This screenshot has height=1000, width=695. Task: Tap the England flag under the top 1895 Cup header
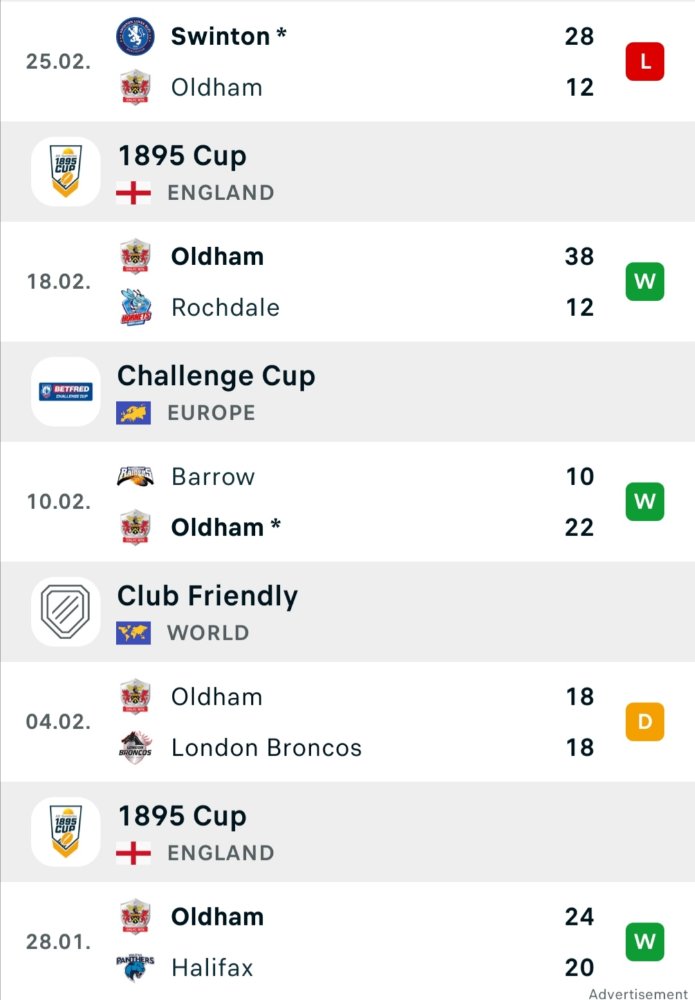133,193
